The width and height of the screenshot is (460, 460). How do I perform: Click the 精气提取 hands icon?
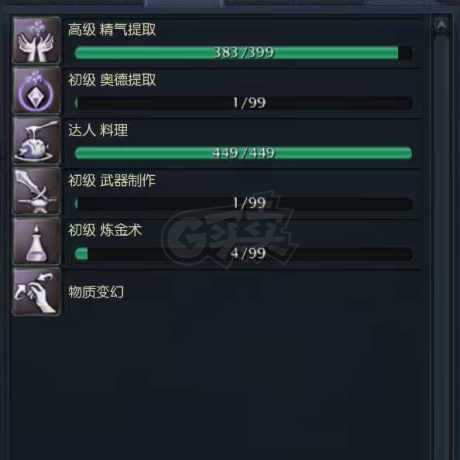click(36, 41)
